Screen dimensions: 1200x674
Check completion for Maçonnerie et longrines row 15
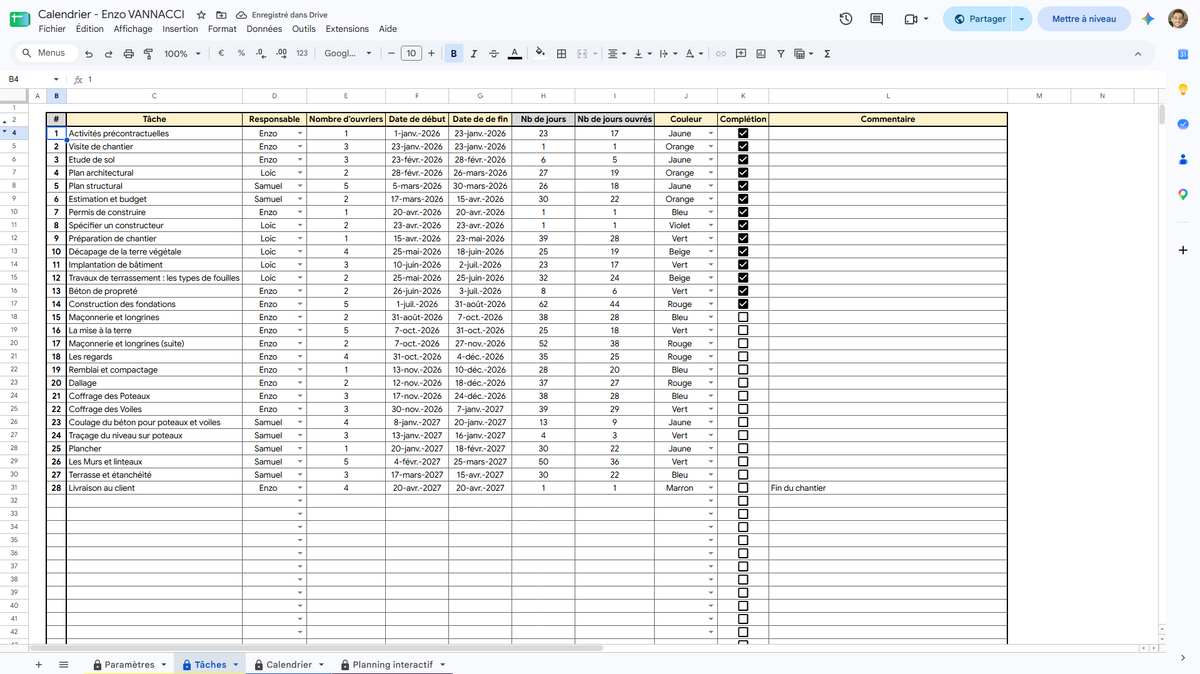pos(743,317)
